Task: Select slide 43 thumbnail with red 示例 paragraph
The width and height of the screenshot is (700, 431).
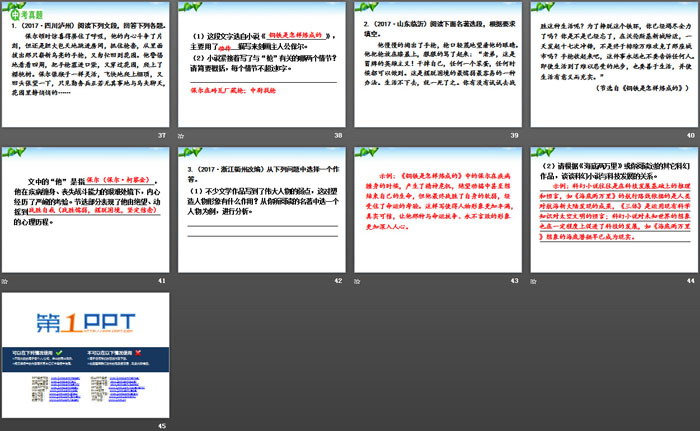Action: click(438, 210)
